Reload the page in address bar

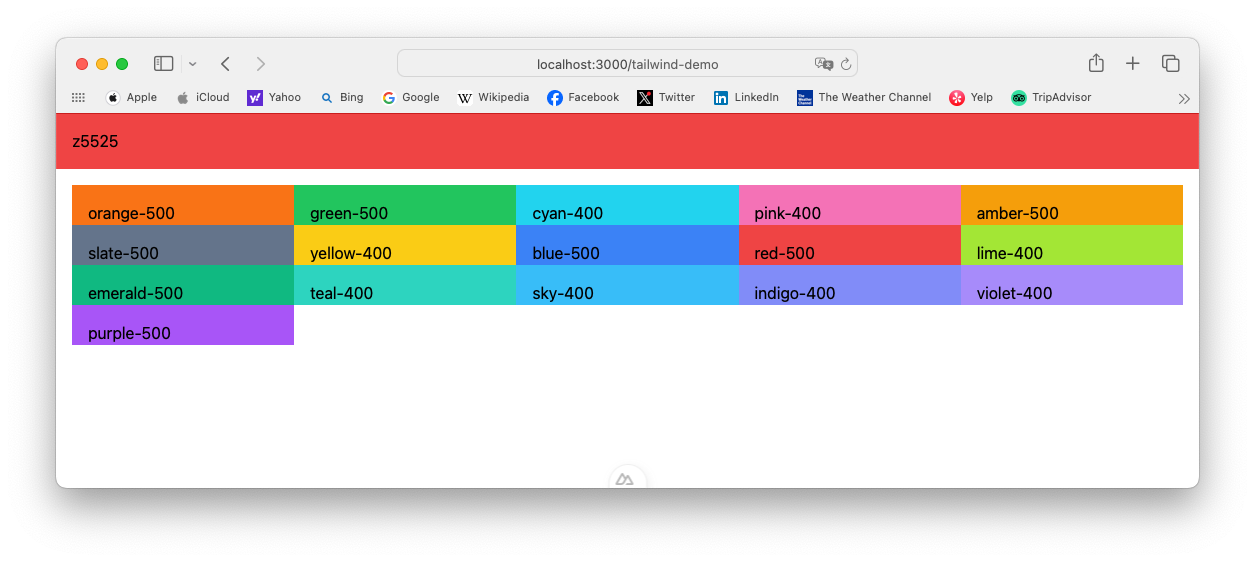[x=846, y=64]
